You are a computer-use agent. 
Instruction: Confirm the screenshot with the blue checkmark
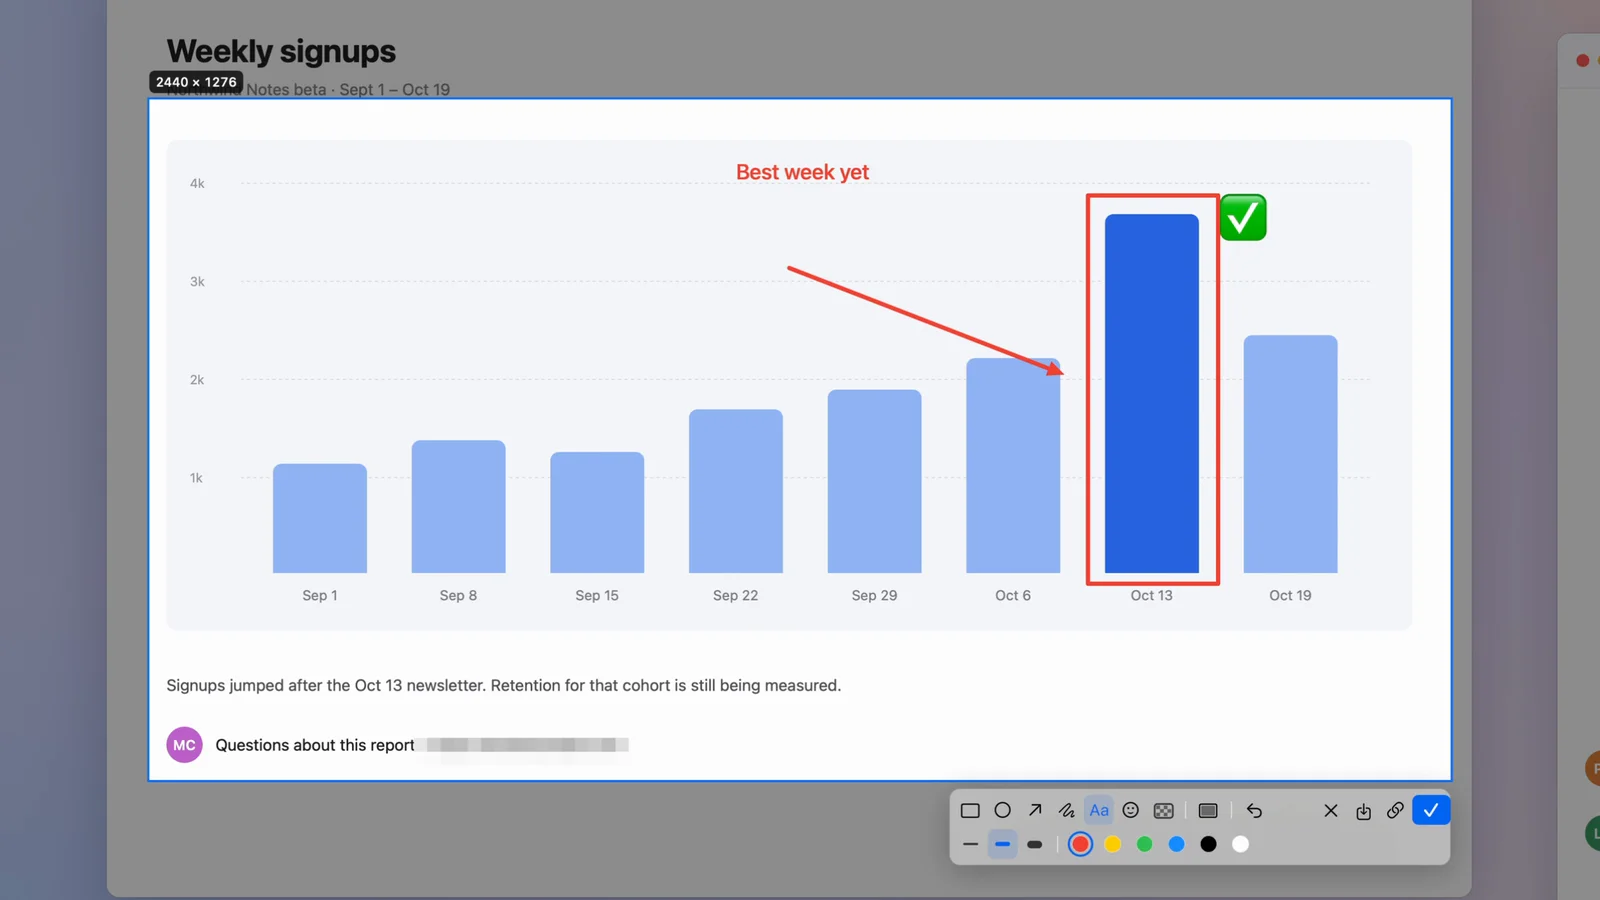pyautogui.click(x=1431, y=810)
